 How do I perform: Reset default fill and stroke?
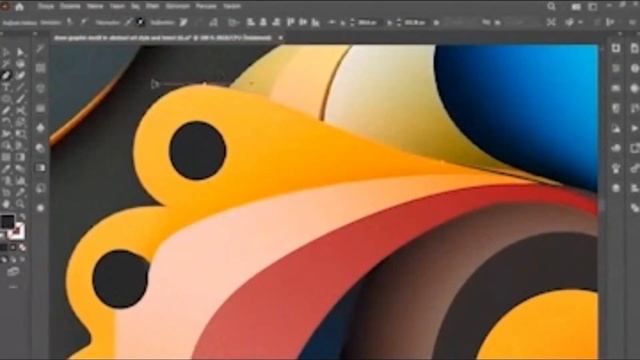coord(3,235)
